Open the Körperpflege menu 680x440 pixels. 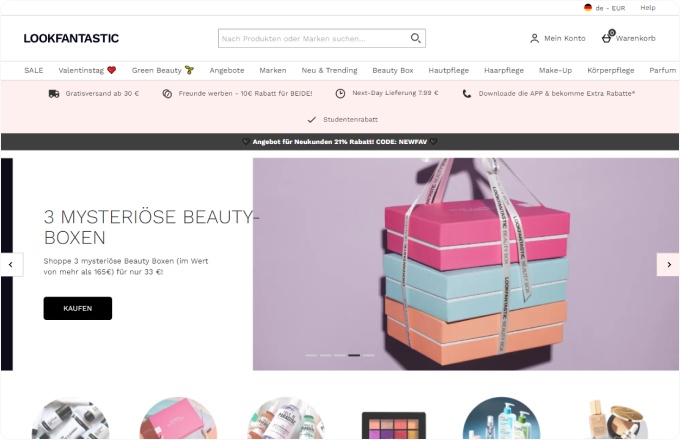pyautogui.click(x=611, y=70)
